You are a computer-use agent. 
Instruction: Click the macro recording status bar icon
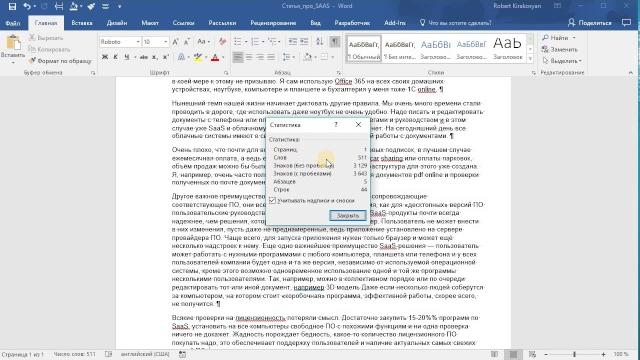point(182,354)
